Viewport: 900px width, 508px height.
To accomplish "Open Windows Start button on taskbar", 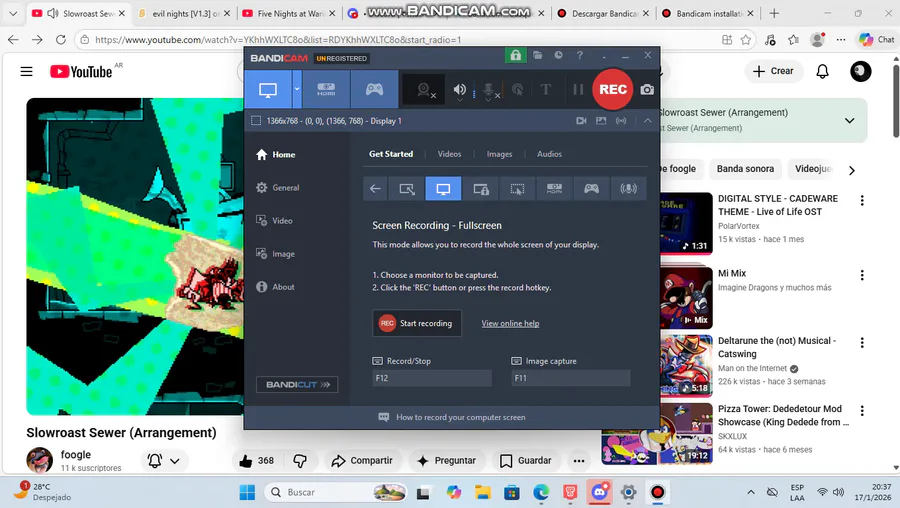I will pyautogui.click(x=247, y=493).
